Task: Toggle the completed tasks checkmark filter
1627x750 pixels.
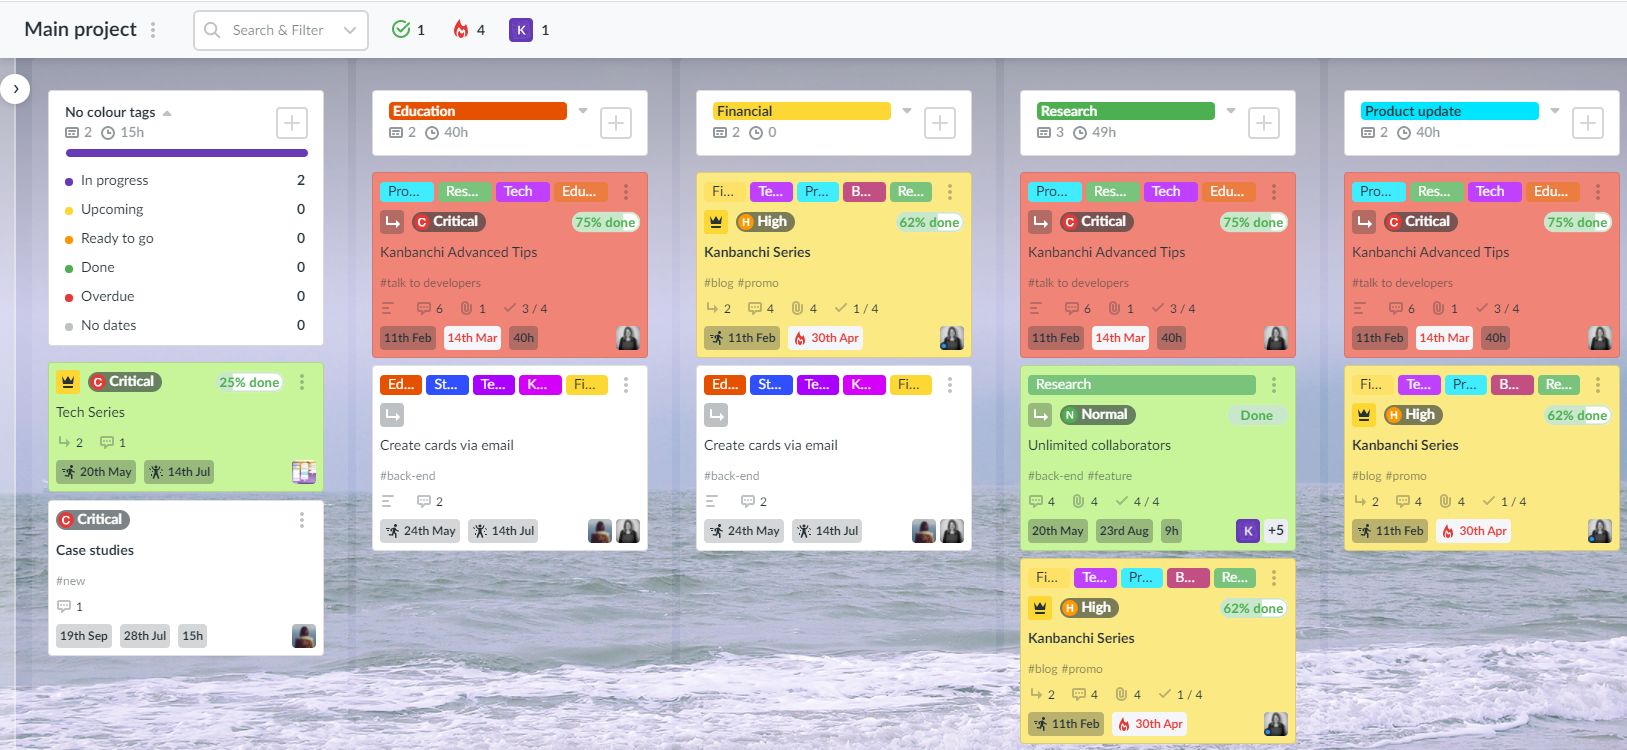Action: click(408, 30)
